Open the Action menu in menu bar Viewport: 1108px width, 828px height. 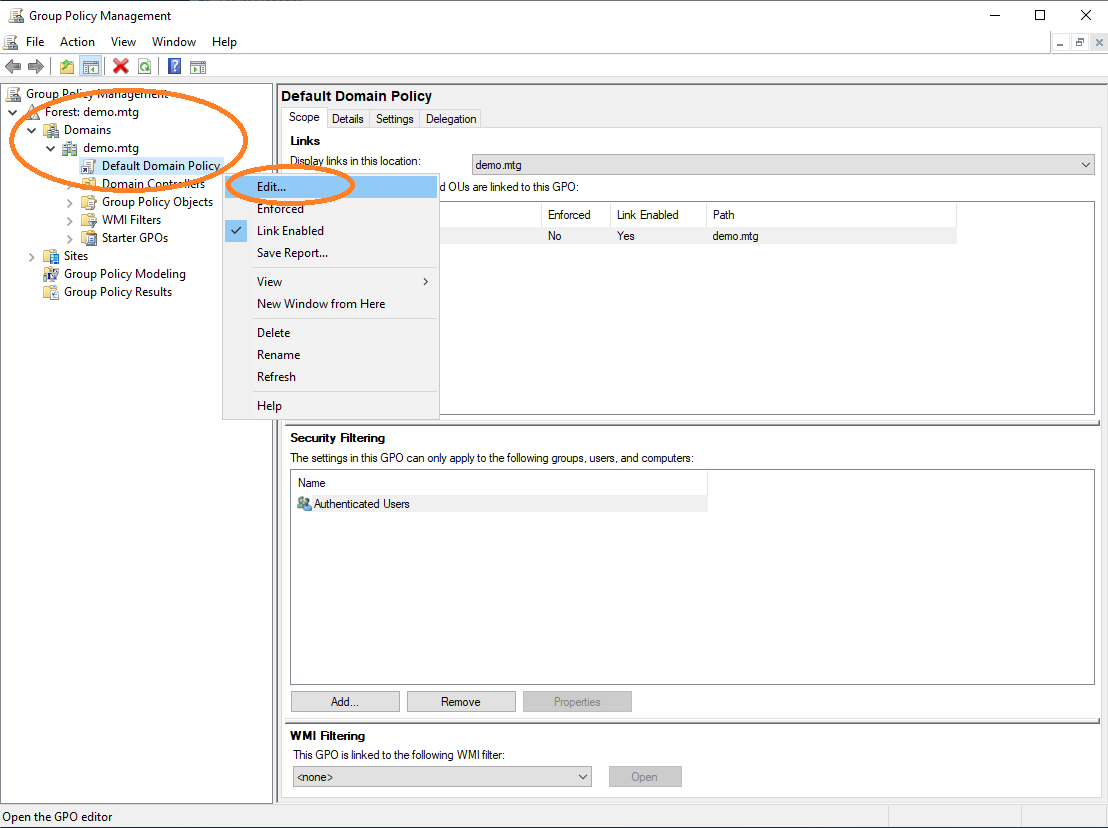(77, 42)
